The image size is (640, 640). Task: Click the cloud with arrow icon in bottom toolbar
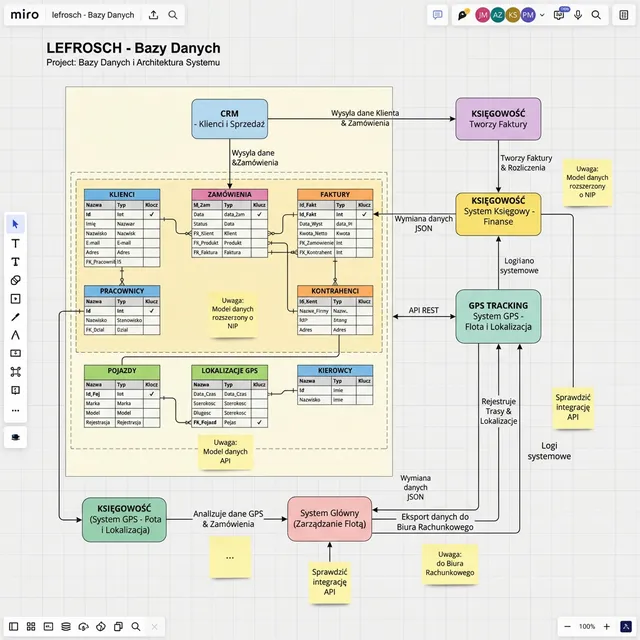(83, 626)
